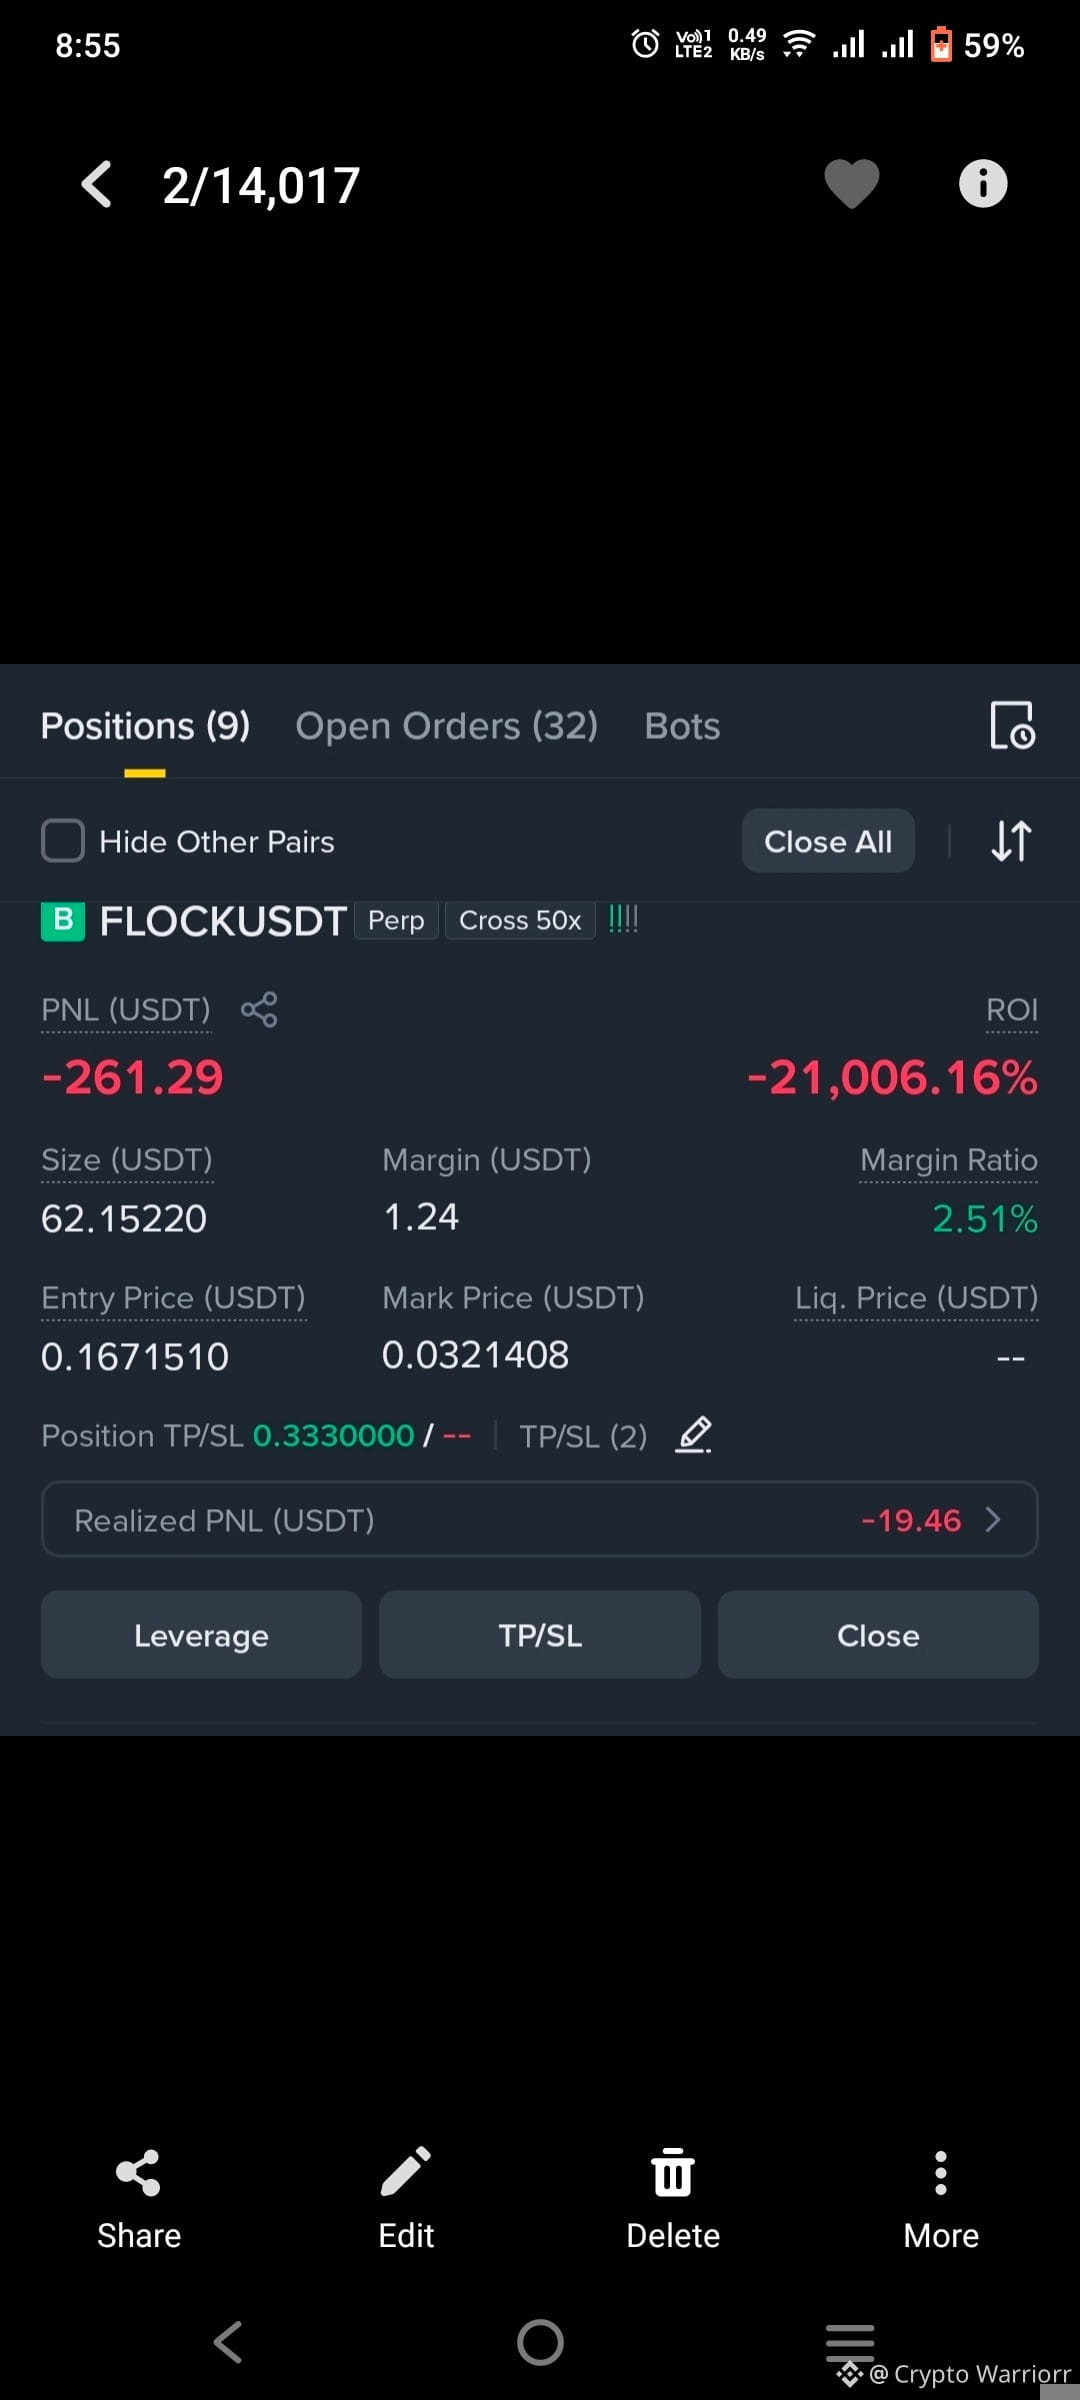Open the Leverage button

pos(201,1635)
